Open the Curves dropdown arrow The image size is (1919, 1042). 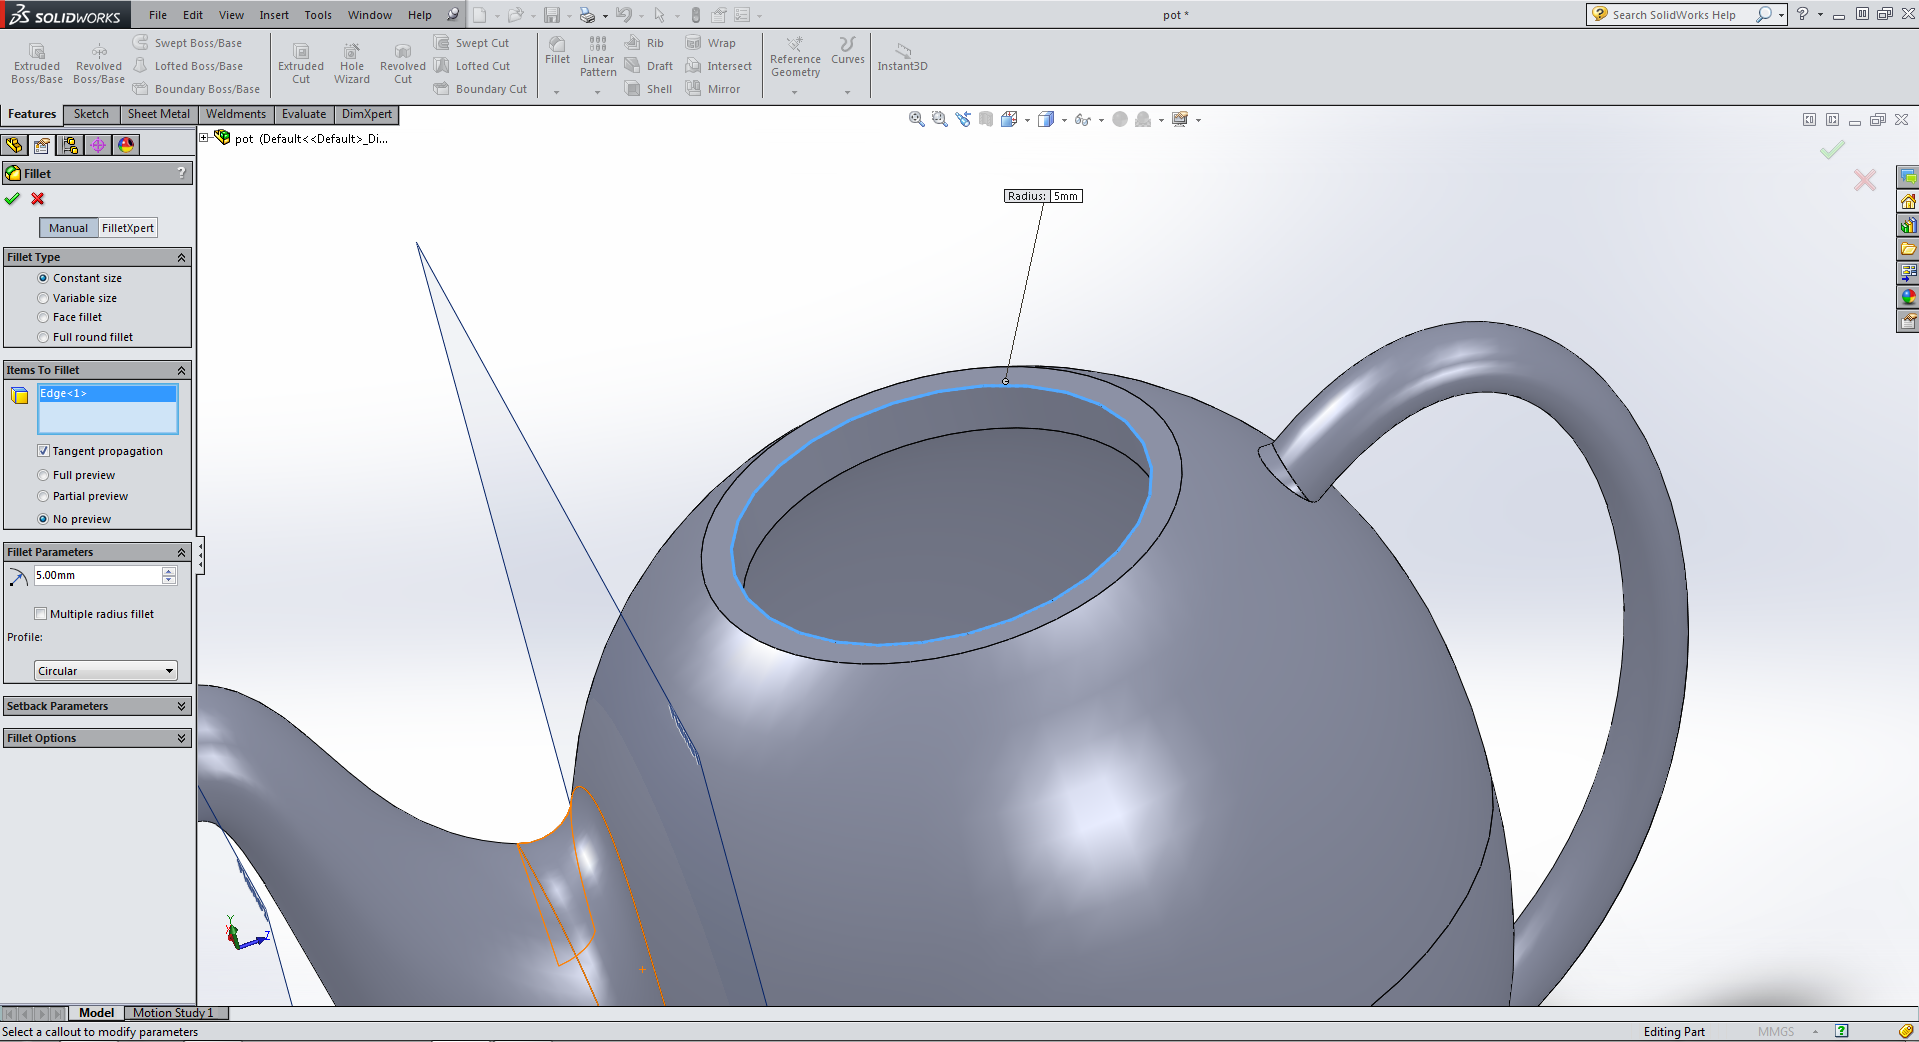coord(847,92)
